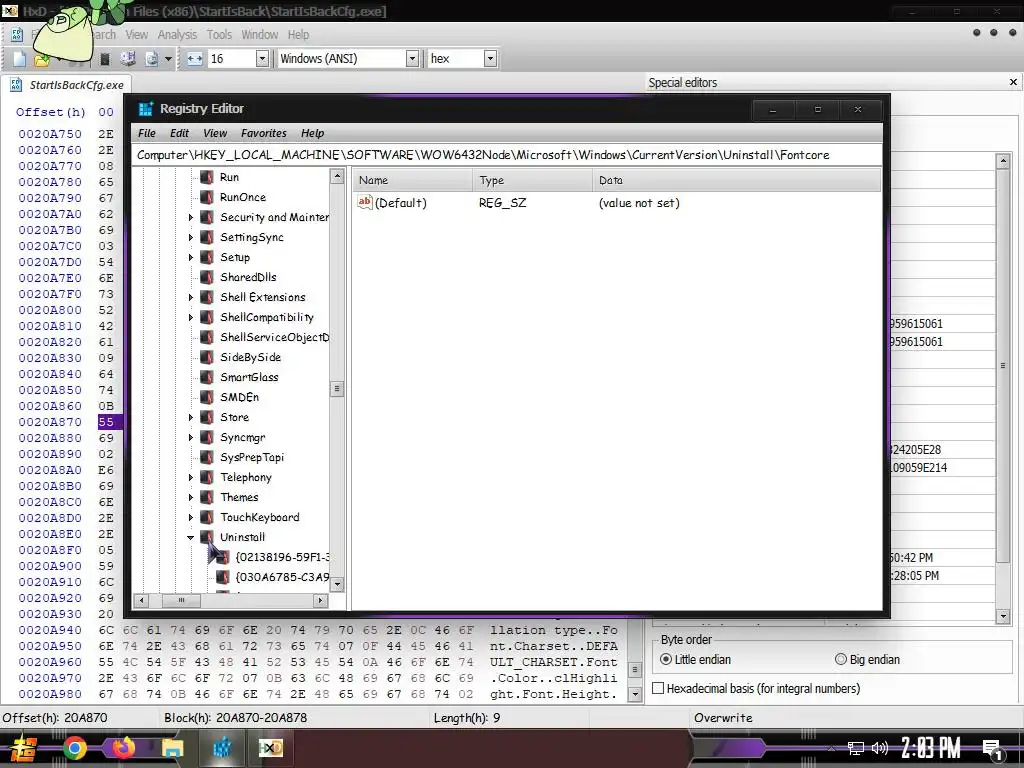Expand the Security and Maintenance key
The image size is (1024, 768).
(x=191, y=217)
